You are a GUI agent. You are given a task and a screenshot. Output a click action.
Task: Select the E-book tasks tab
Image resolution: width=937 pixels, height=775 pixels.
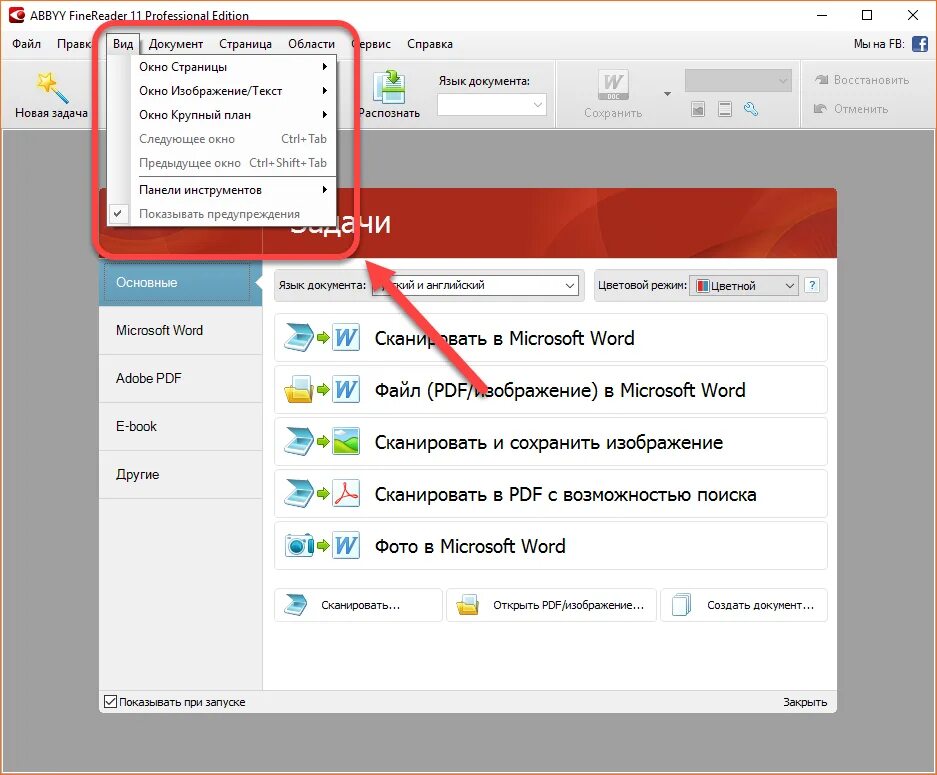pyautogui.click(x=180, y=427)
